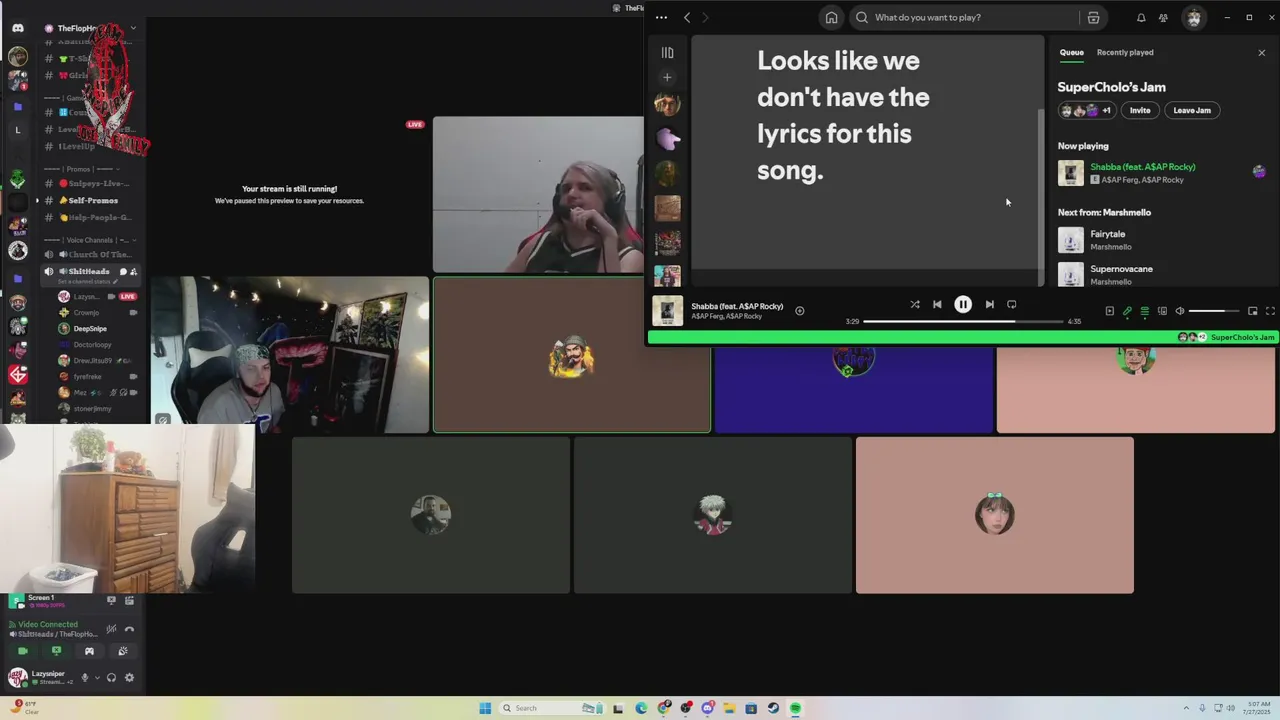Select Supernovacane in the queue

(x=1160, y=274)
